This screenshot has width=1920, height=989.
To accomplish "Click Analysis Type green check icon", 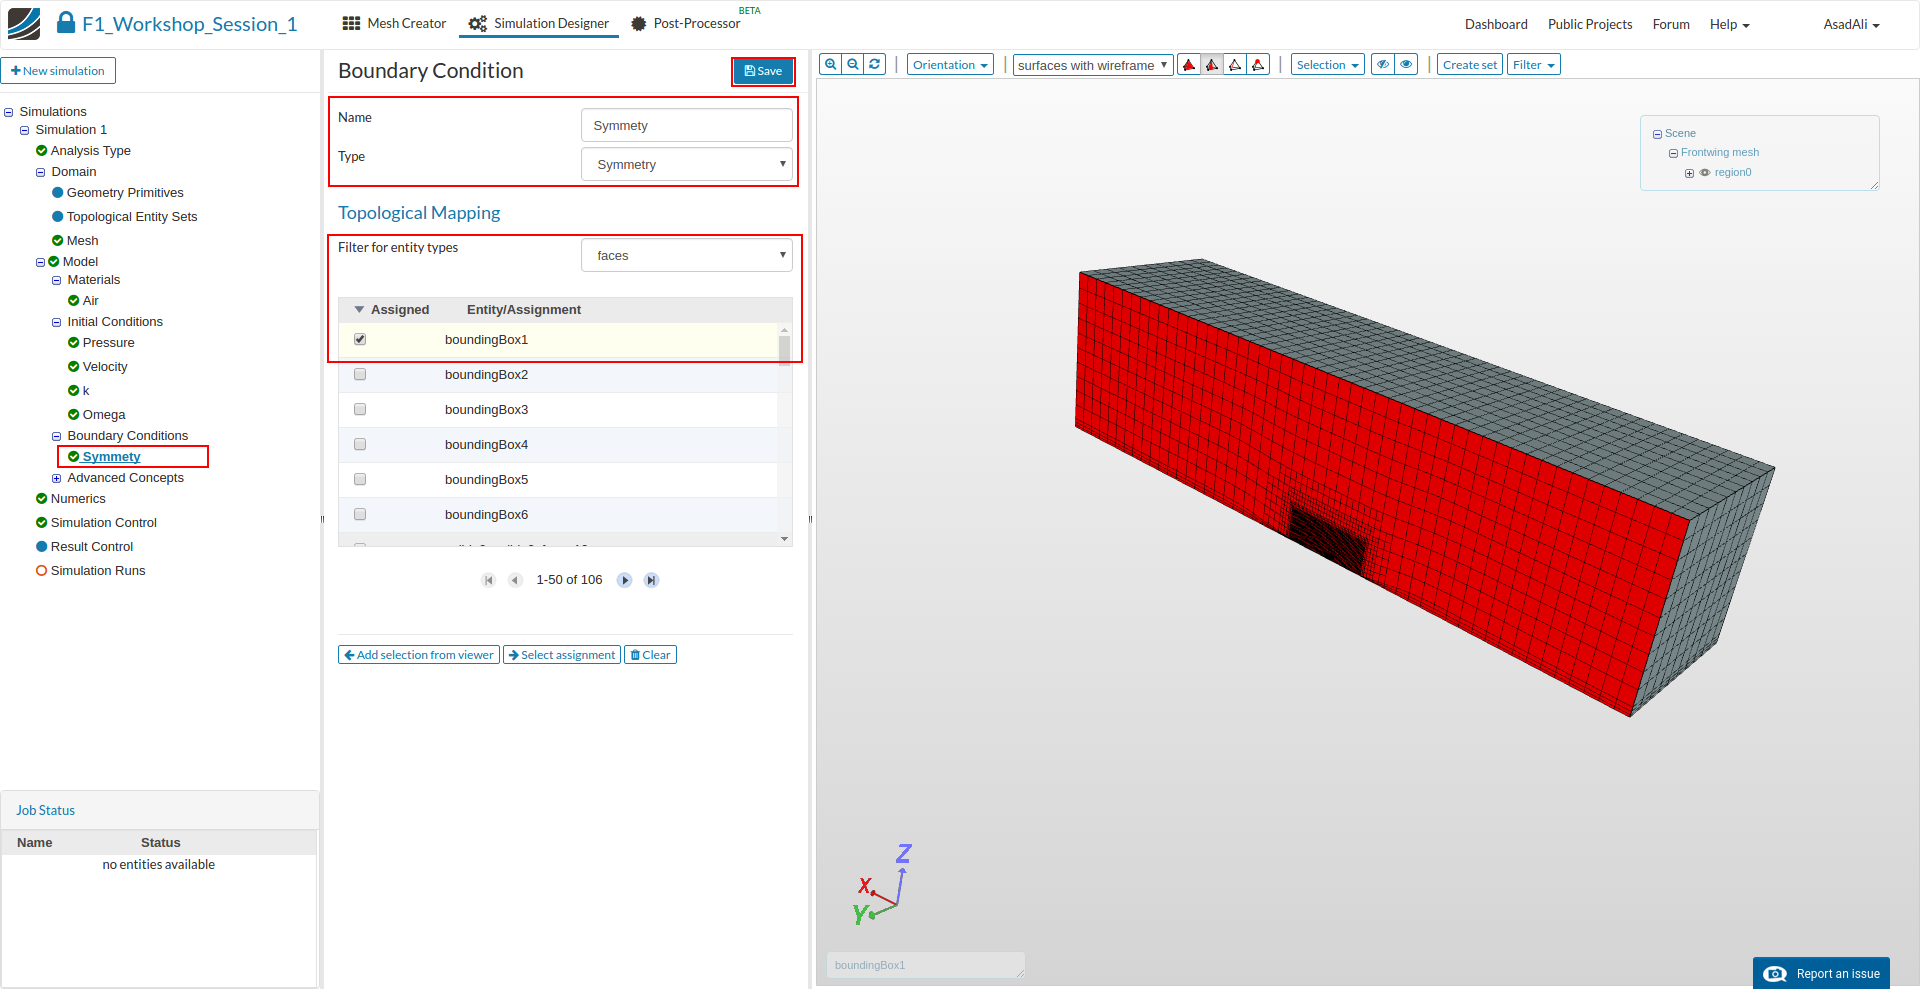I will (x=42, y=151).
